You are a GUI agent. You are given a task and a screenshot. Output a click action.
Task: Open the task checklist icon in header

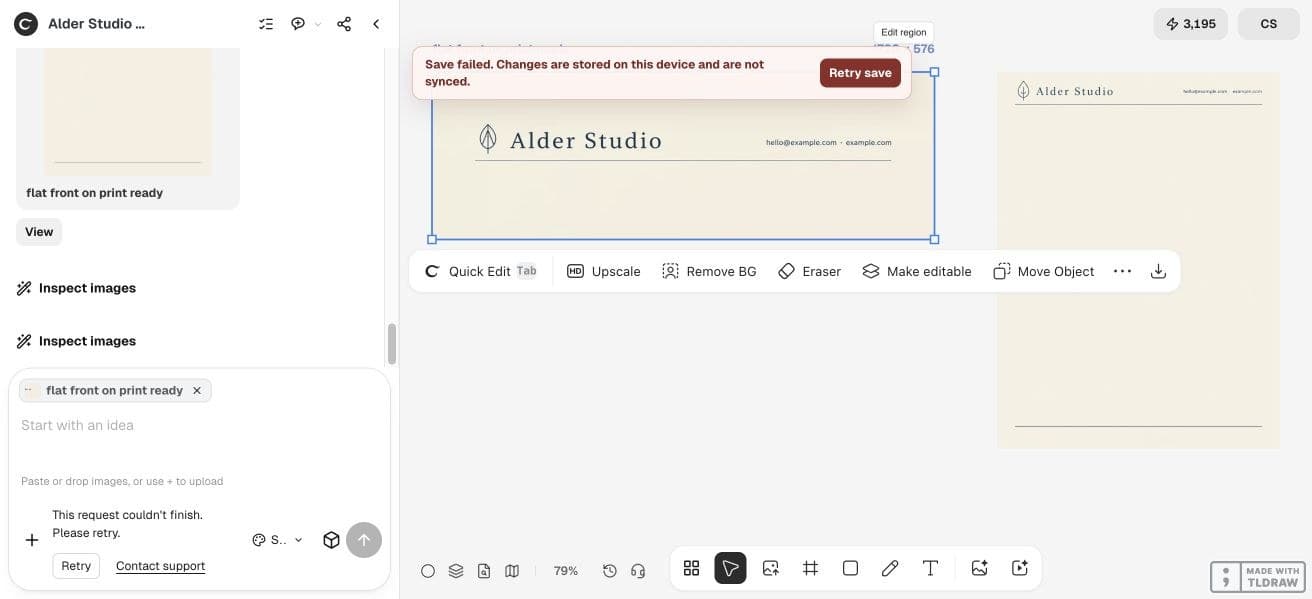click(266, 24)
